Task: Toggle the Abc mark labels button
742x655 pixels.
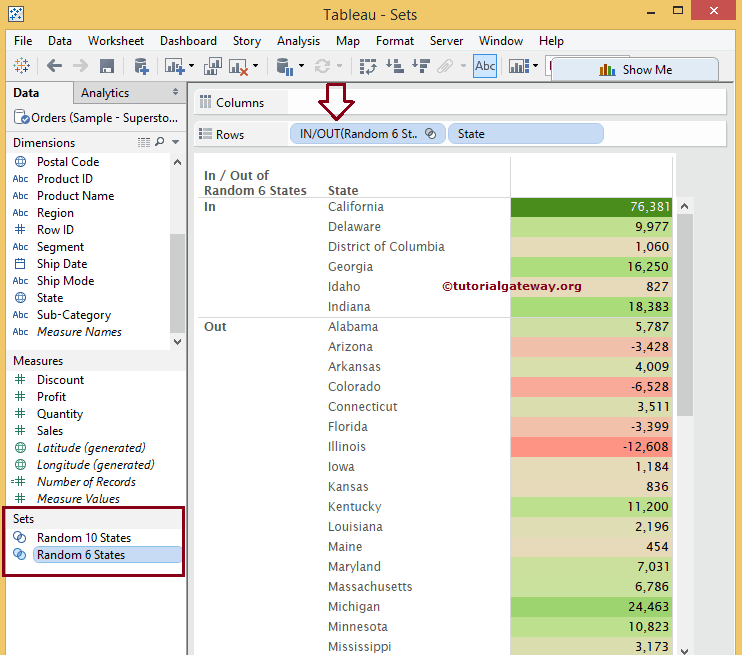Action: [485, 67]
